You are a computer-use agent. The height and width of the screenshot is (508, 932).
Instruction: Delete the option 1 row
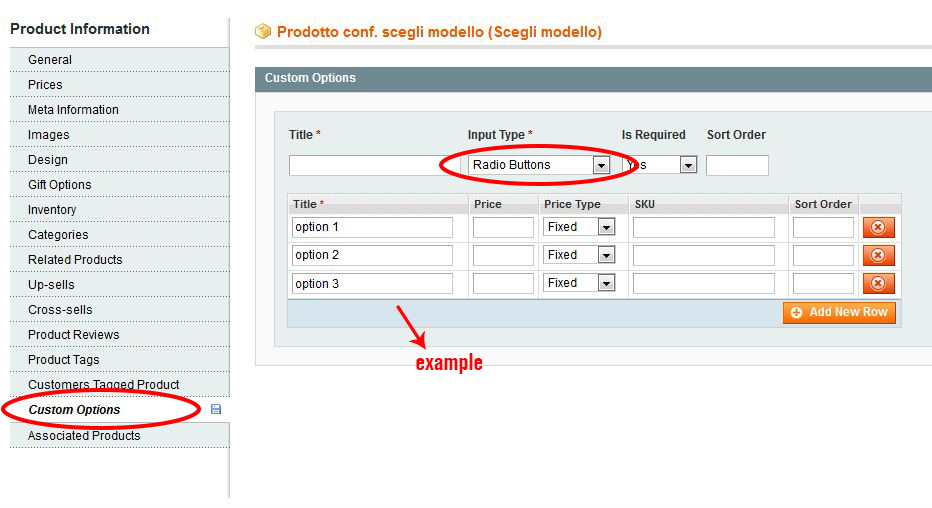[x=878, y=228]
